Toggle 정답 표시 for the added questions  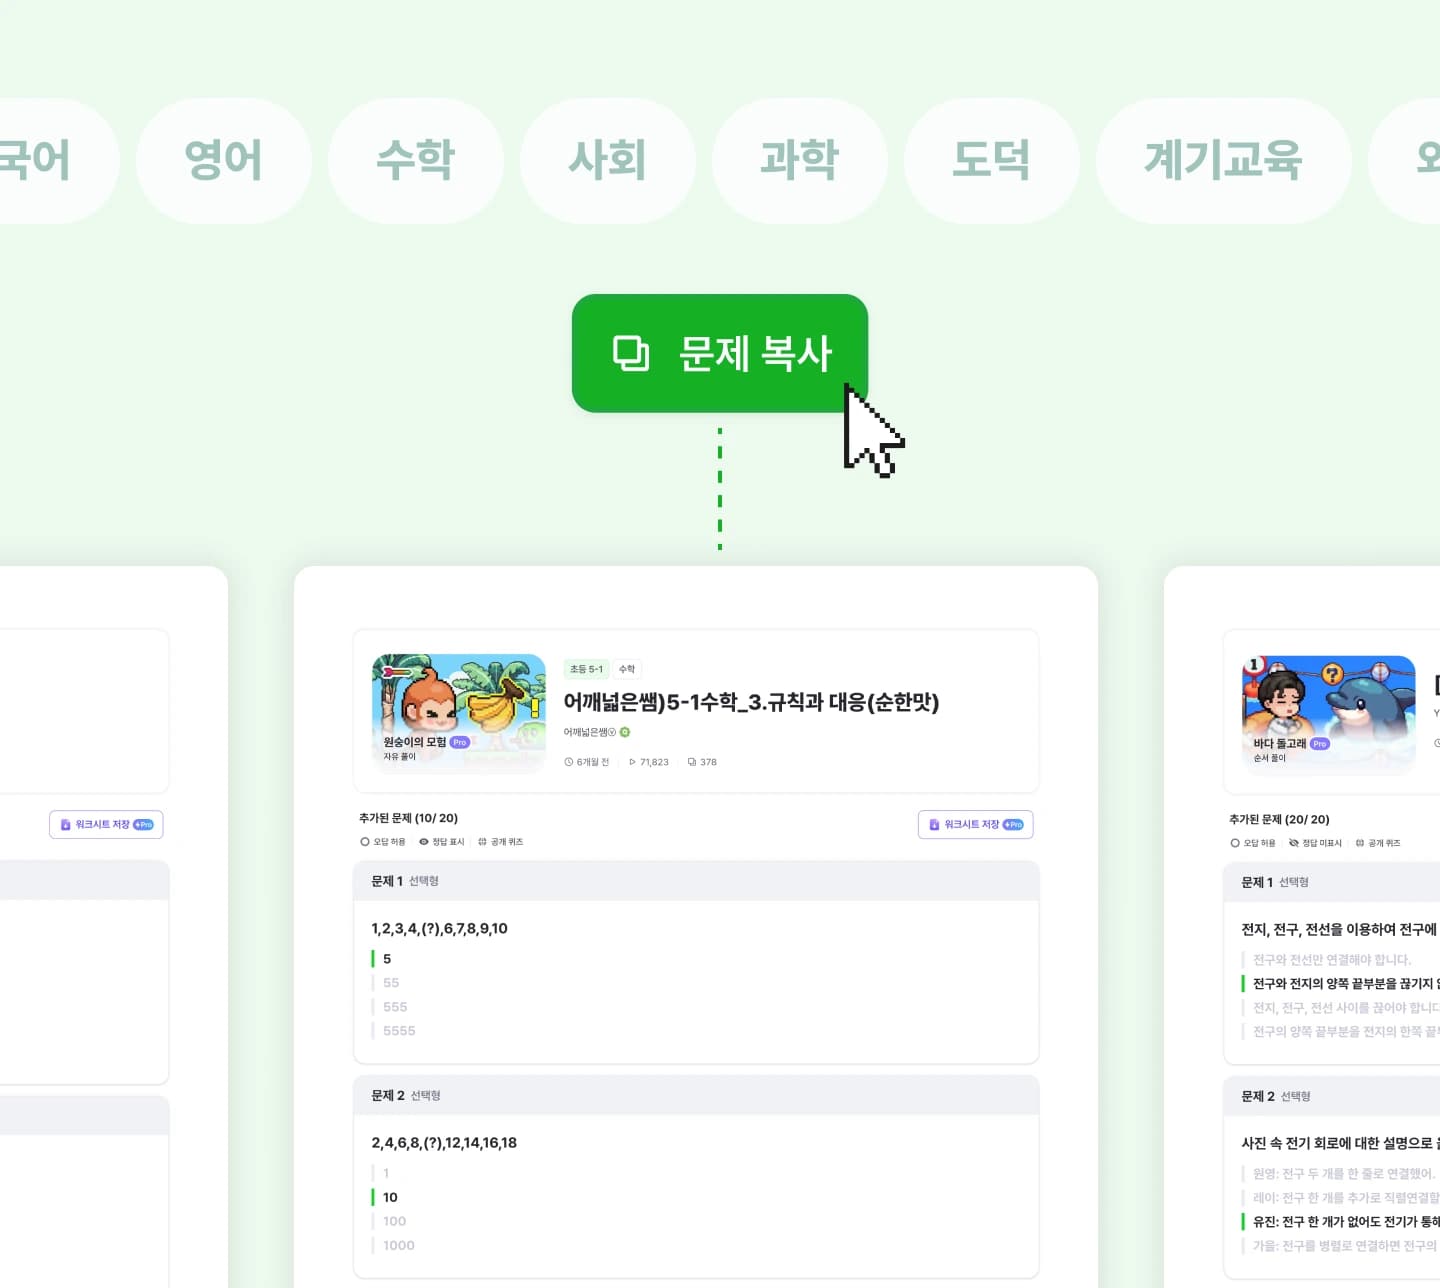coord(424,841)
